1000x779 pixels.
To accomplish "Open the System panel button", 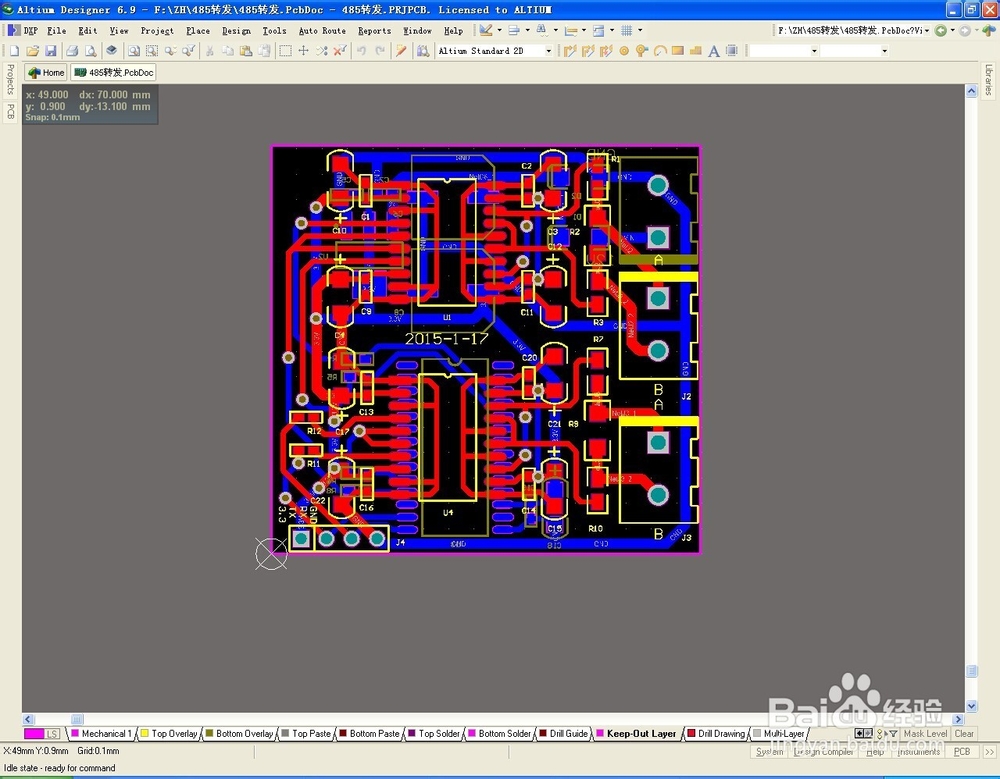I will (x=770, y=752).
